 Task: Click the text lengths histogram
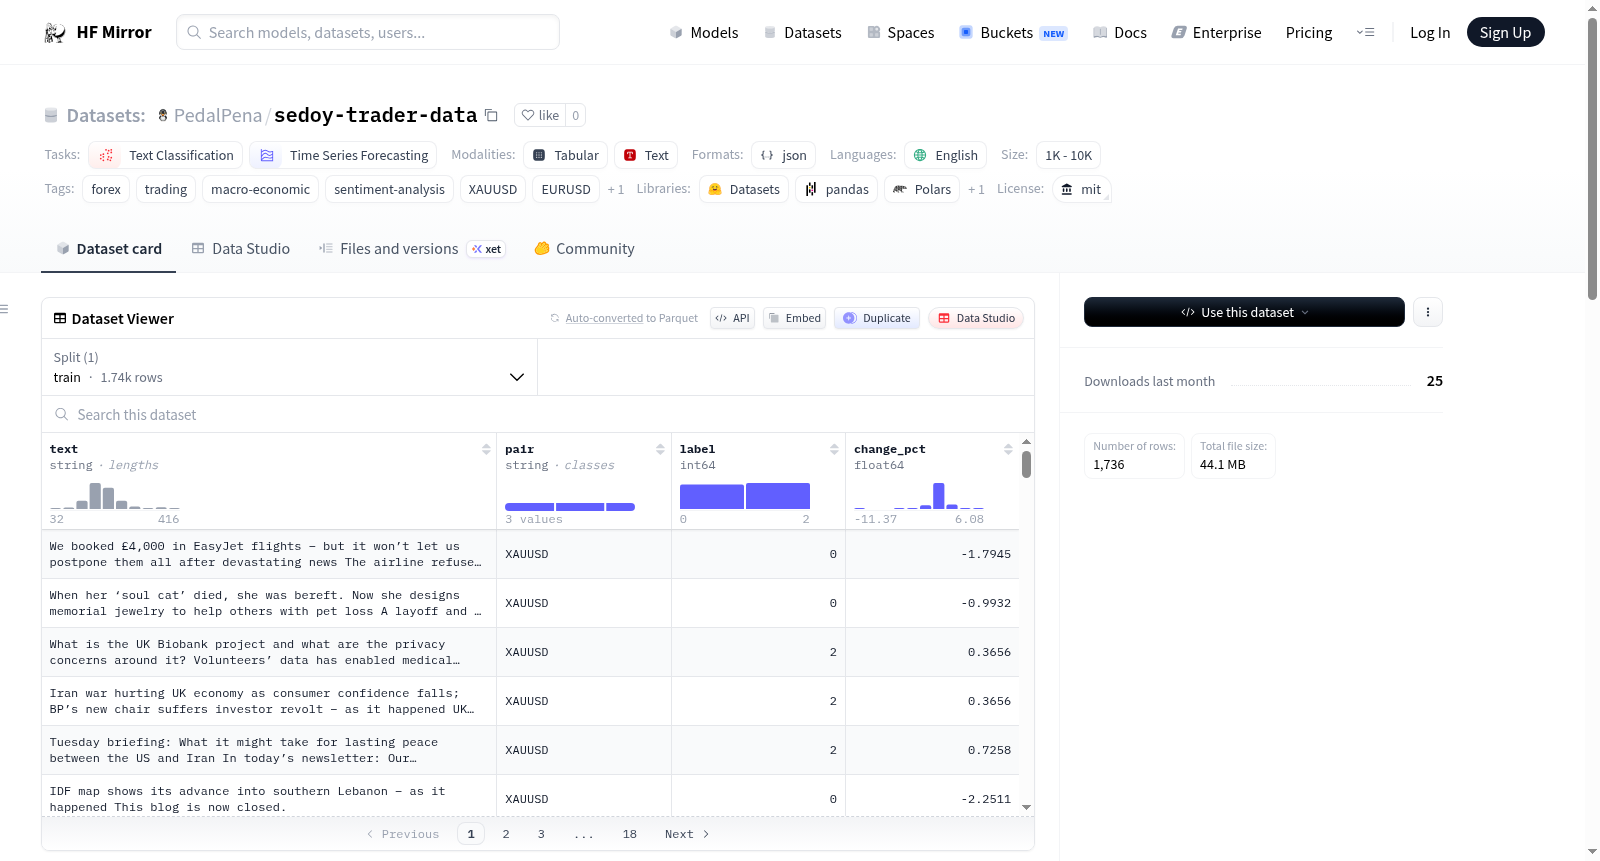[x=115, y=496]
